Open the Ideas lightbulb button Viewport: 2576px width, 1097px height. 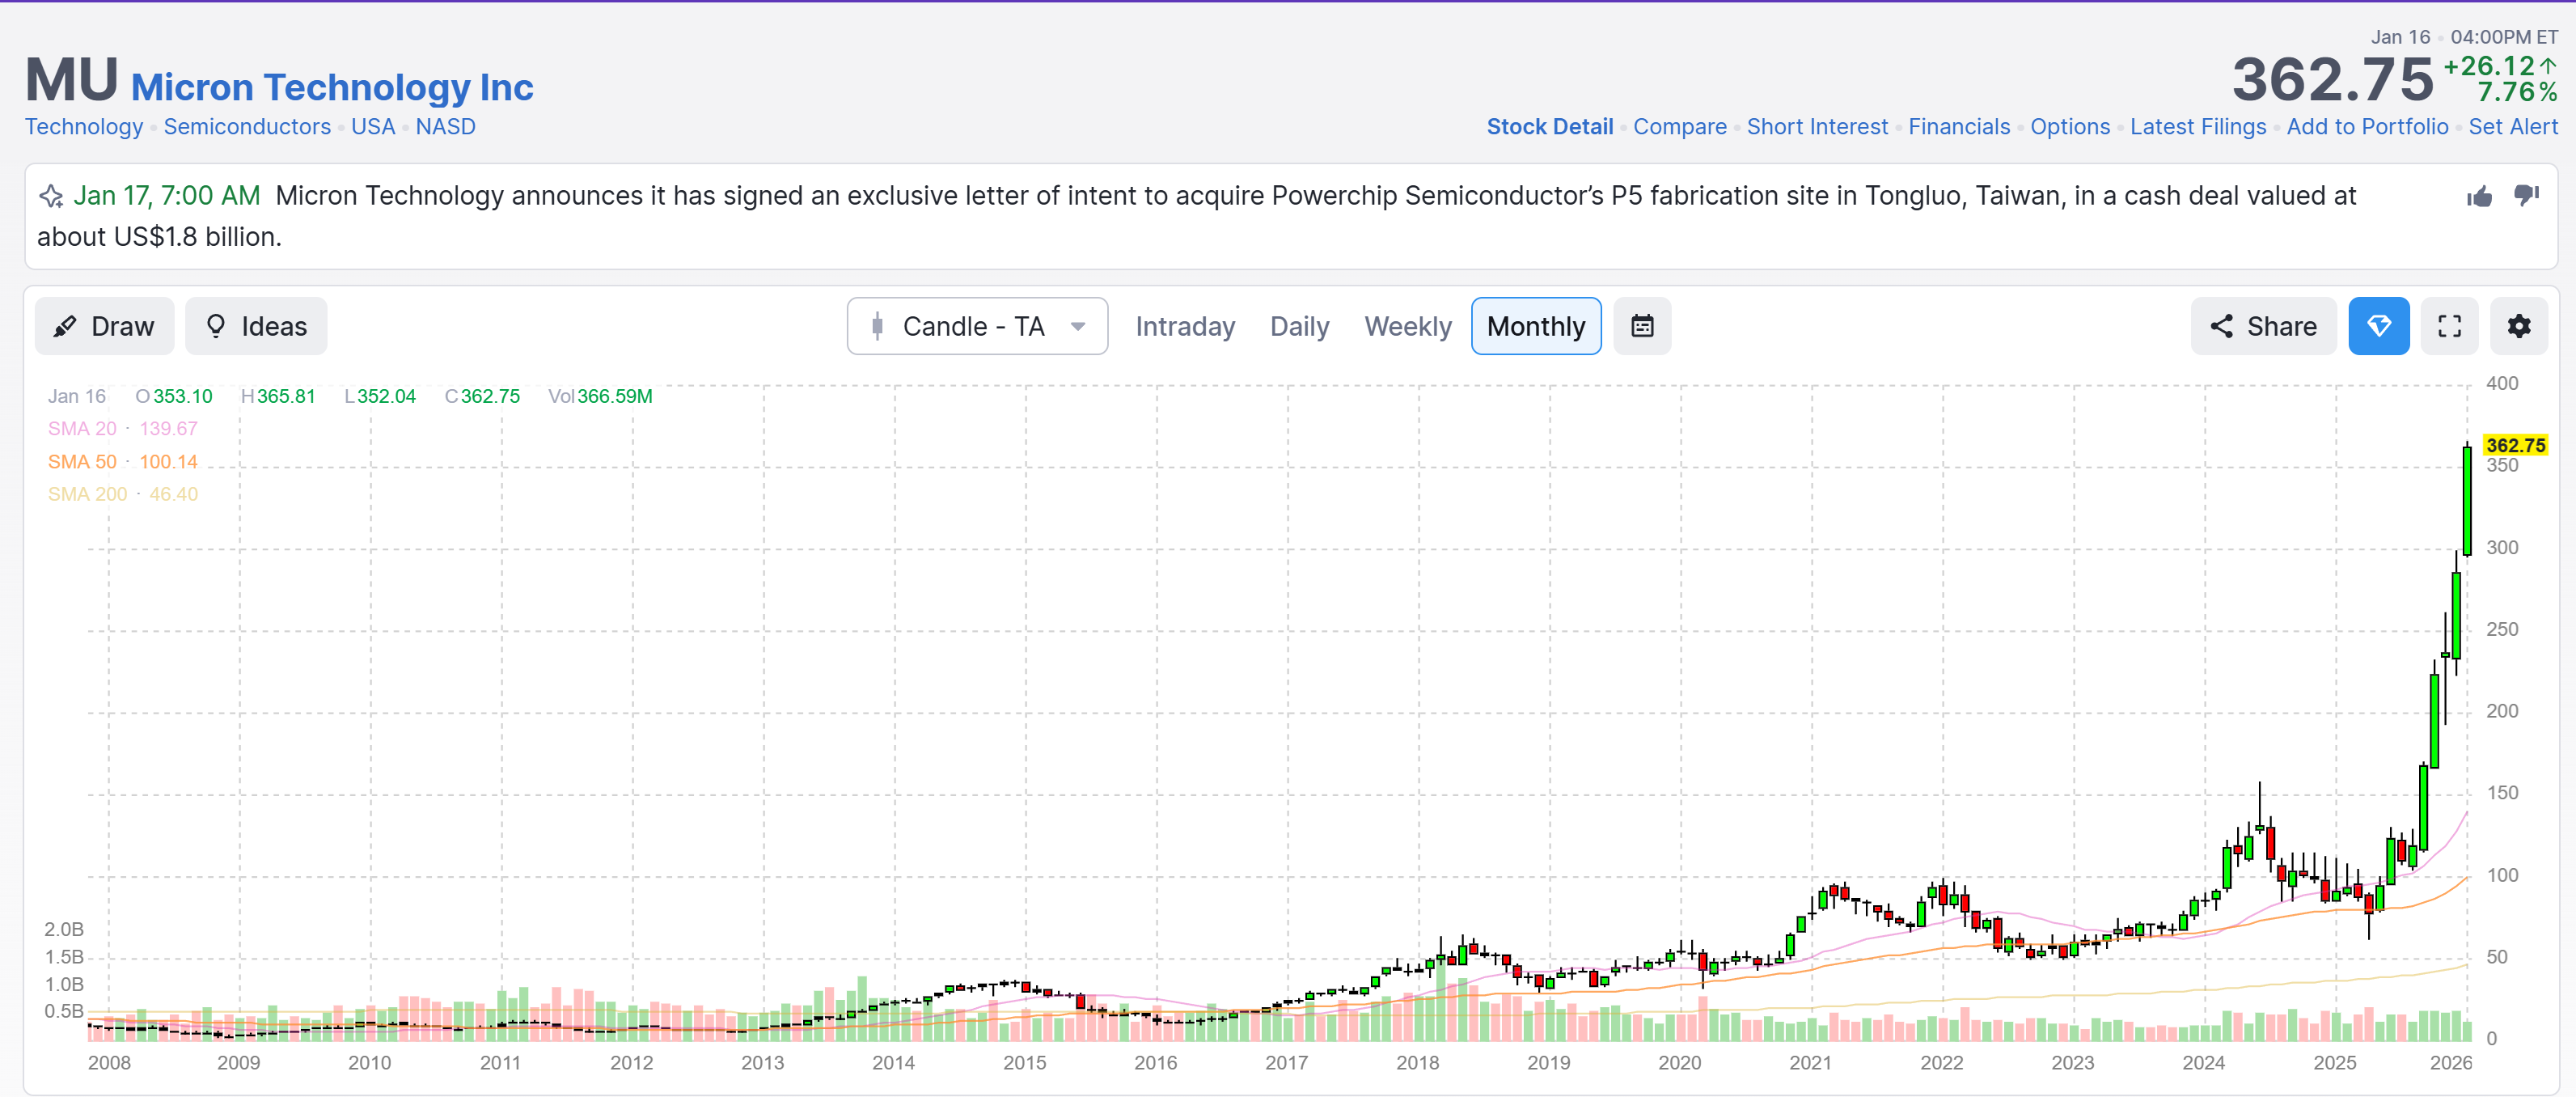256,326
